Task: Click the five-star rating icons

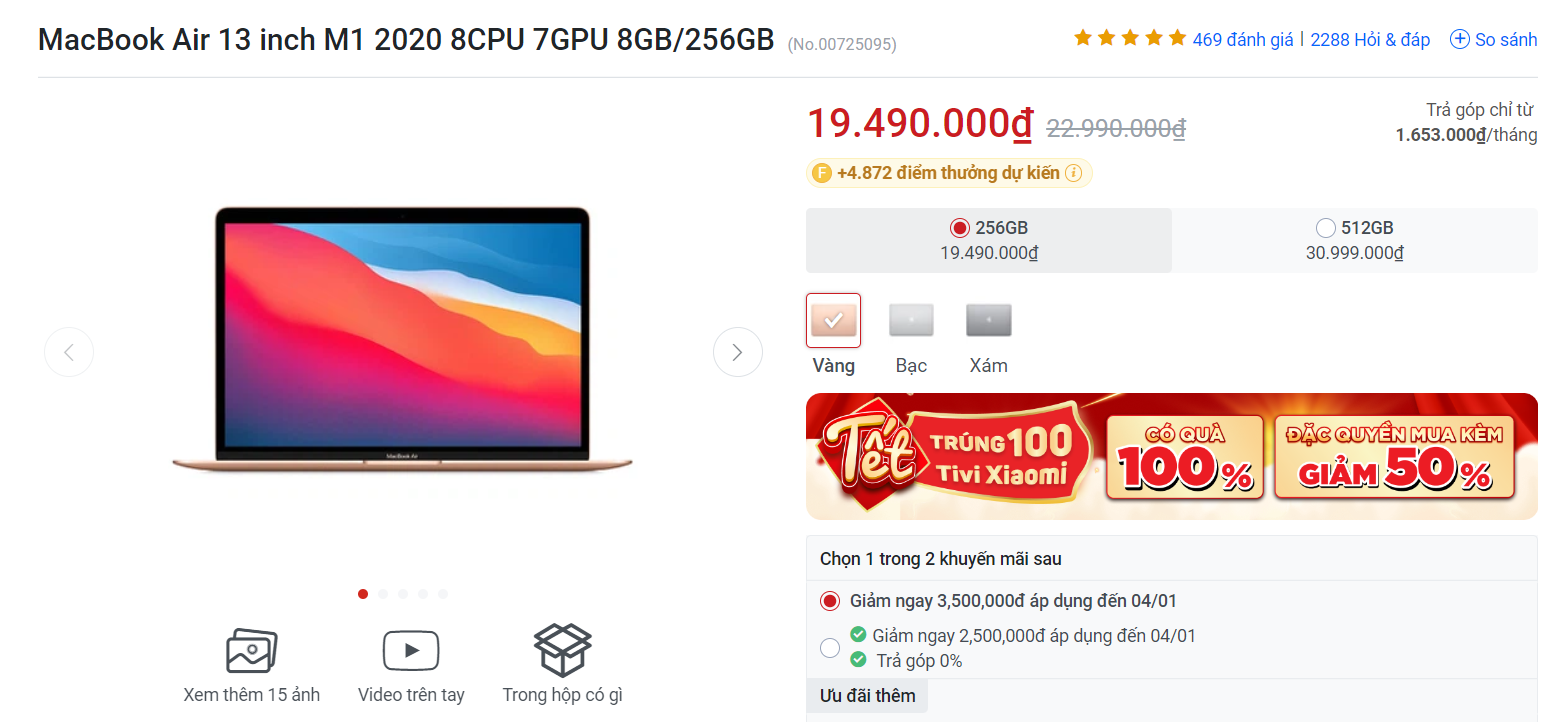Action: (1130, 39)
